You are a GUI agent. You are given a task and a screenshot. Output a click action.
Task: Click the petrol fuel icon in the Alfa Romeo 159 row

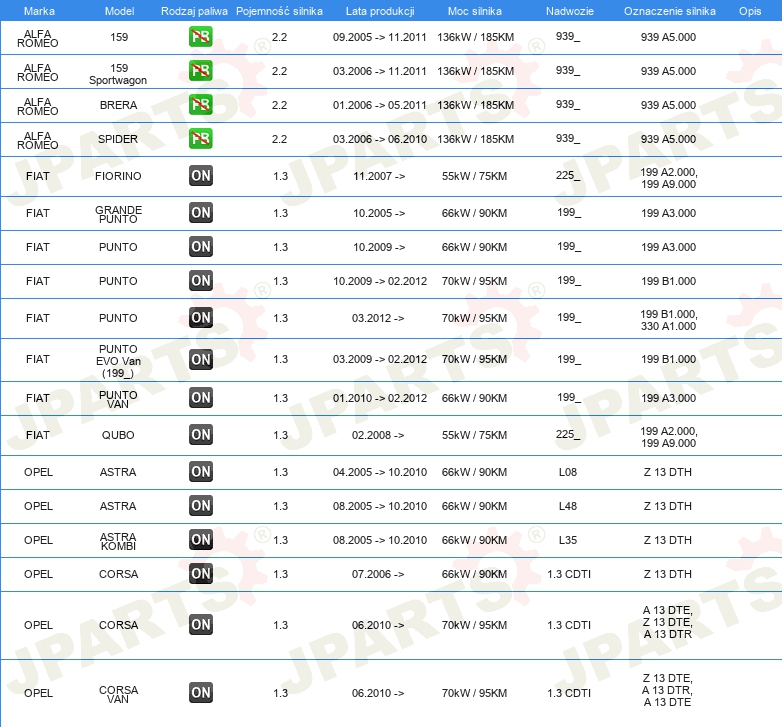click(x=200, y=36)
